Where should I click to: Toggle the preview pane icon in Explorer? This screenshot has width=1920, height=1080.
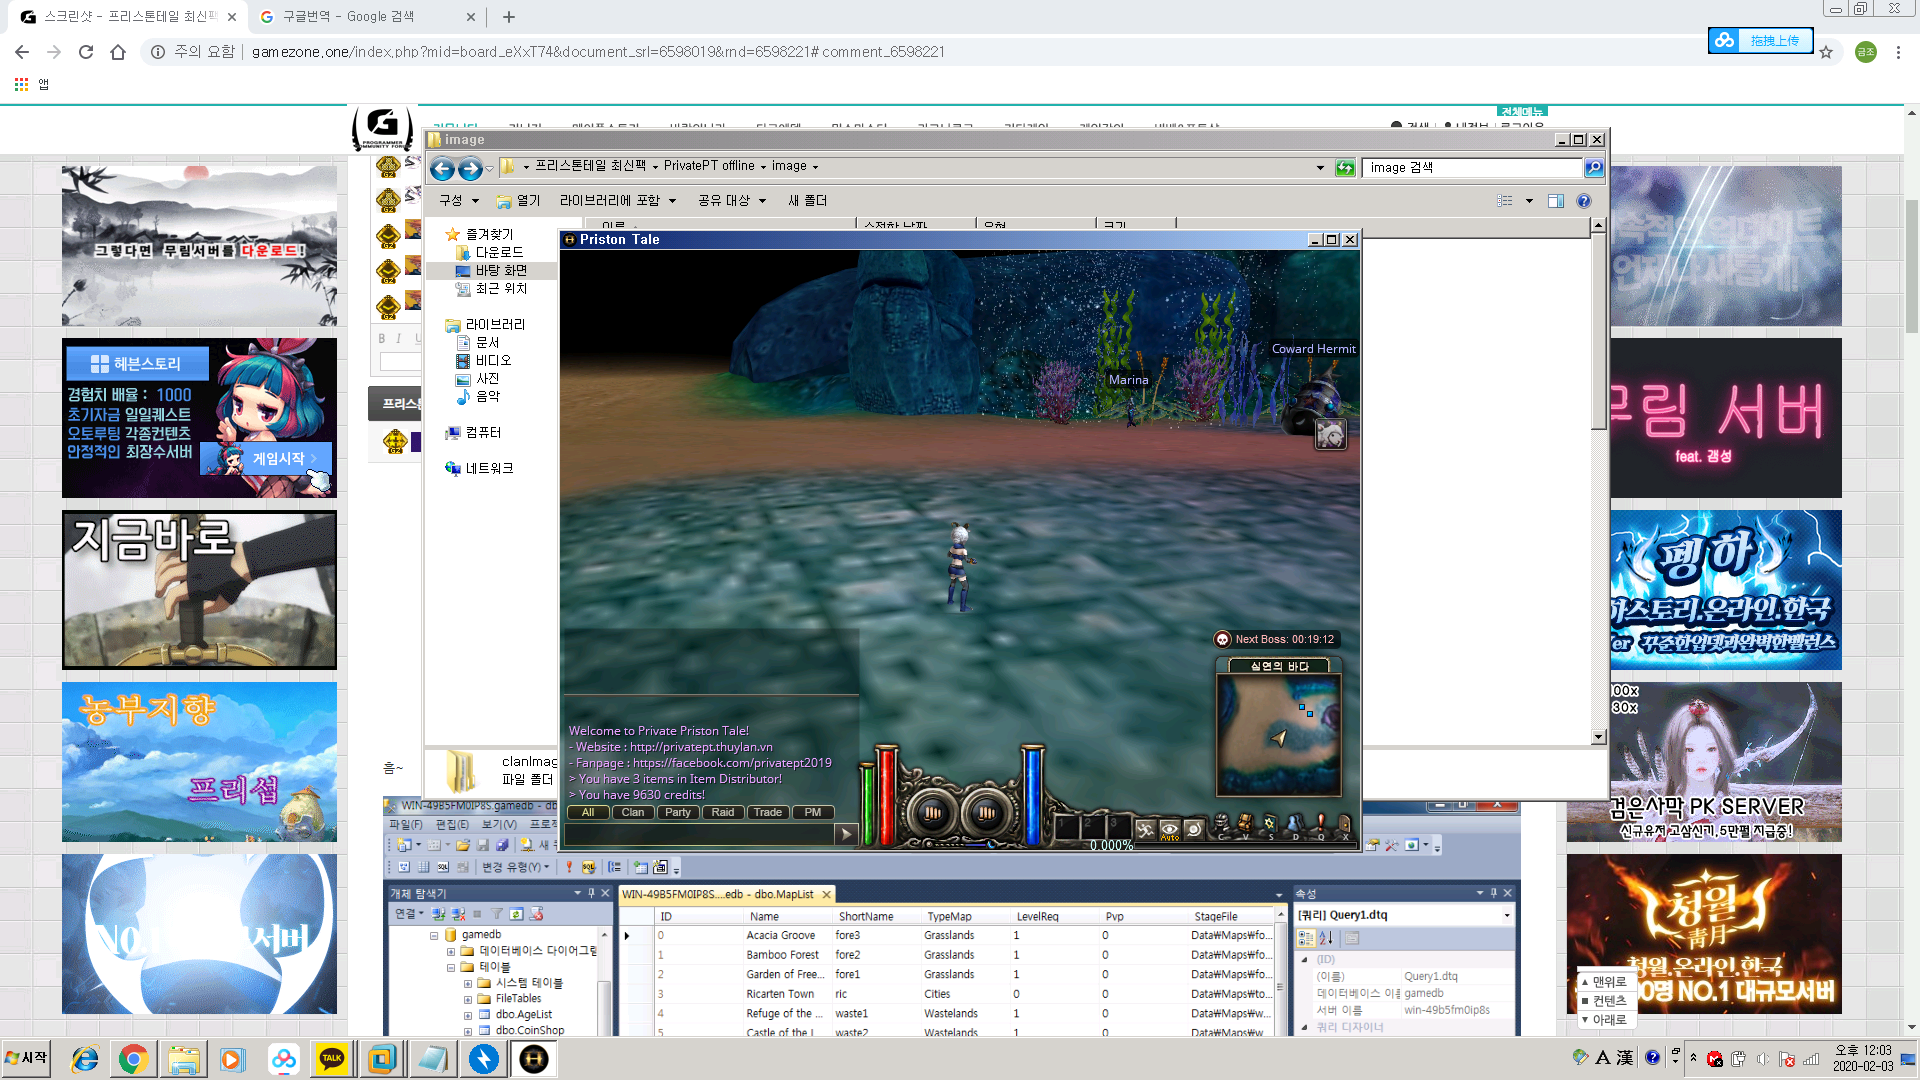click(x=1556, y=201)
